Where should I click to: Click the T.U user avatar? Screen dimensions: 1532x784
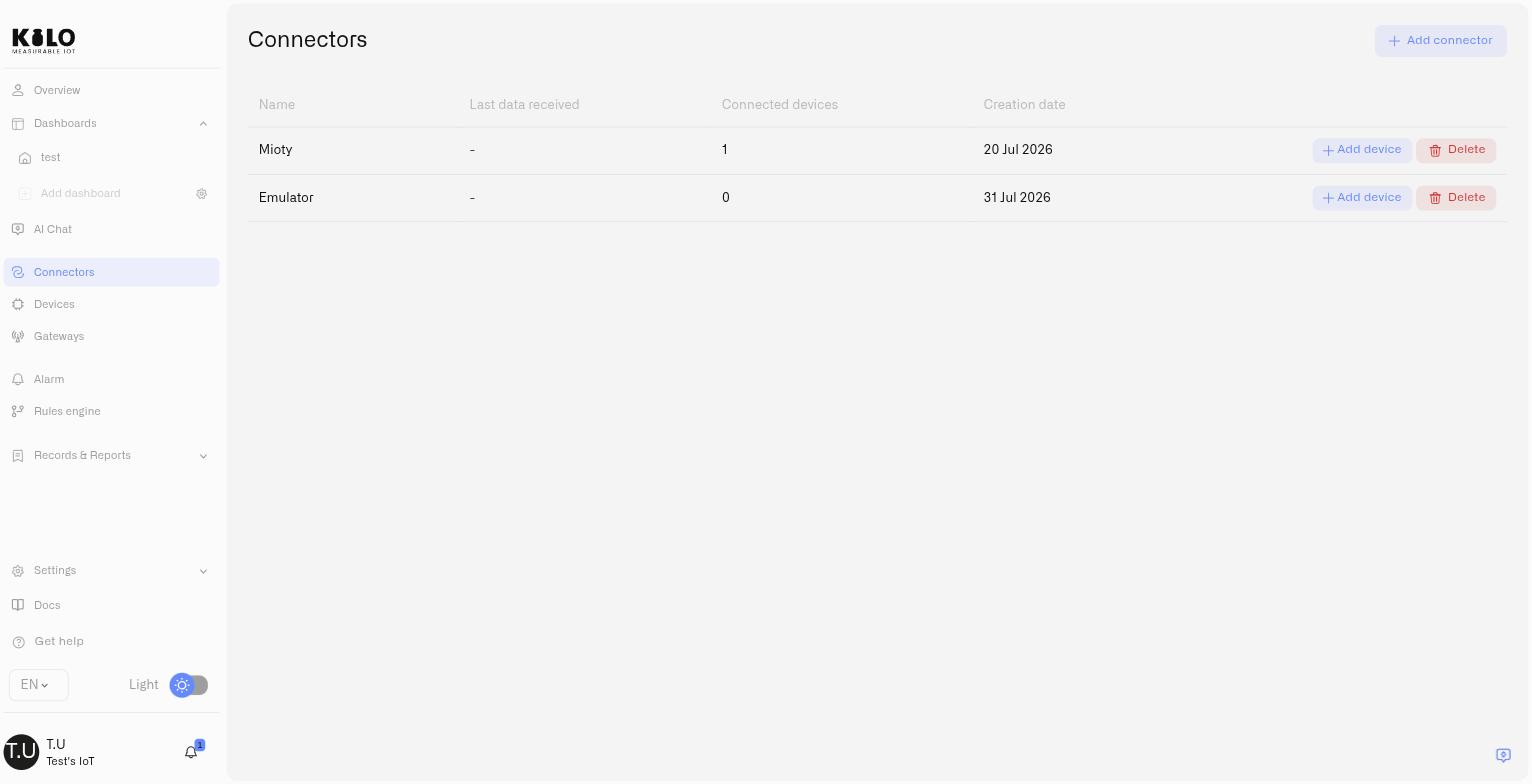pyautogui.click(x=21, y=752)
